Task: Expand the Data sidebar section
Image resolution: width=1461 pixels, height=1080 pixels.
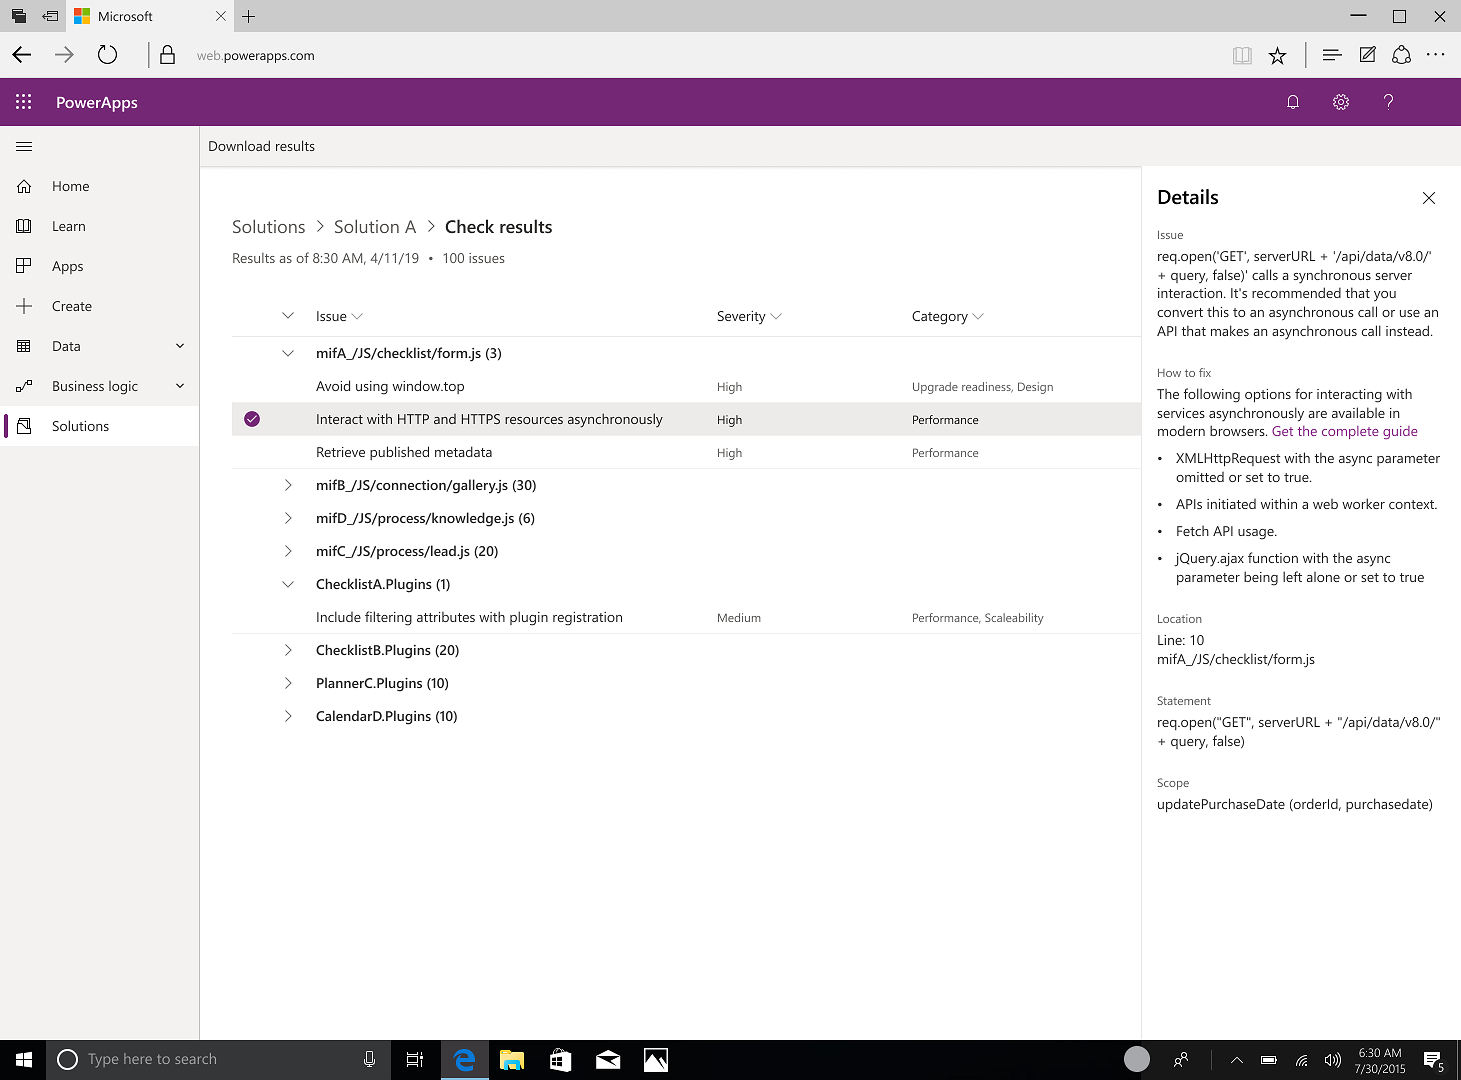Action: click(179, 346)
